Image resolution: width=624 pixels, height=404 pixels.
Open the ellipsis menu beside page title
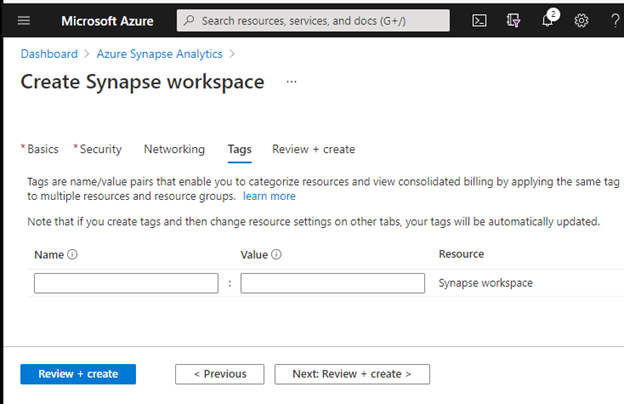click(x=291, y=82)
